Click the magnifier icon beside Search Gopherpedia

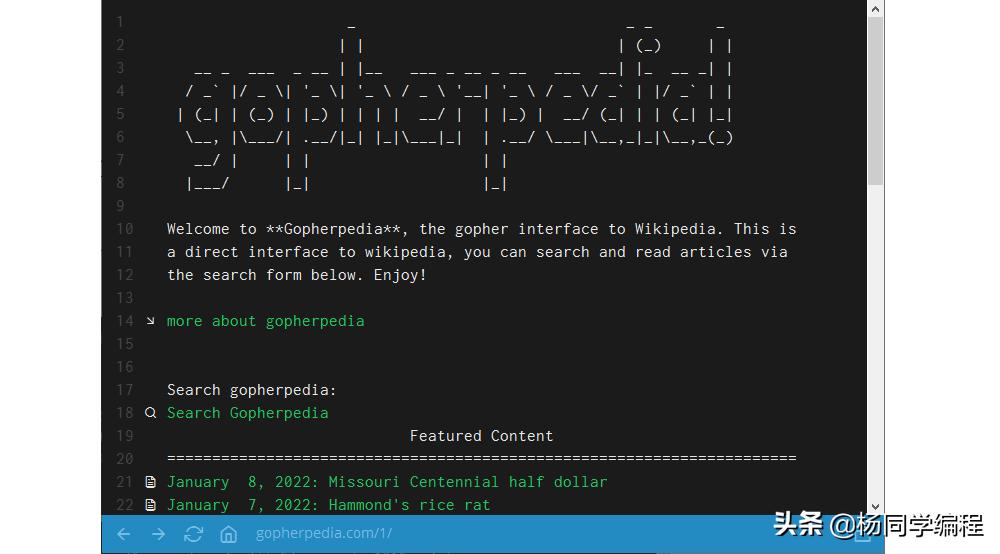click(x=151, y=413)
